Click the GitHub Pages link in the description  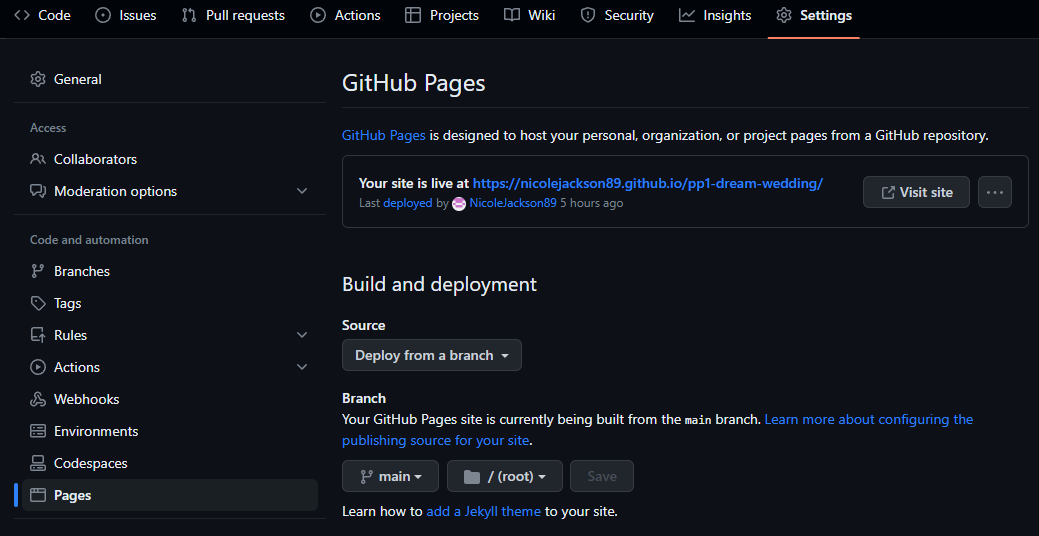click(384, 136)
